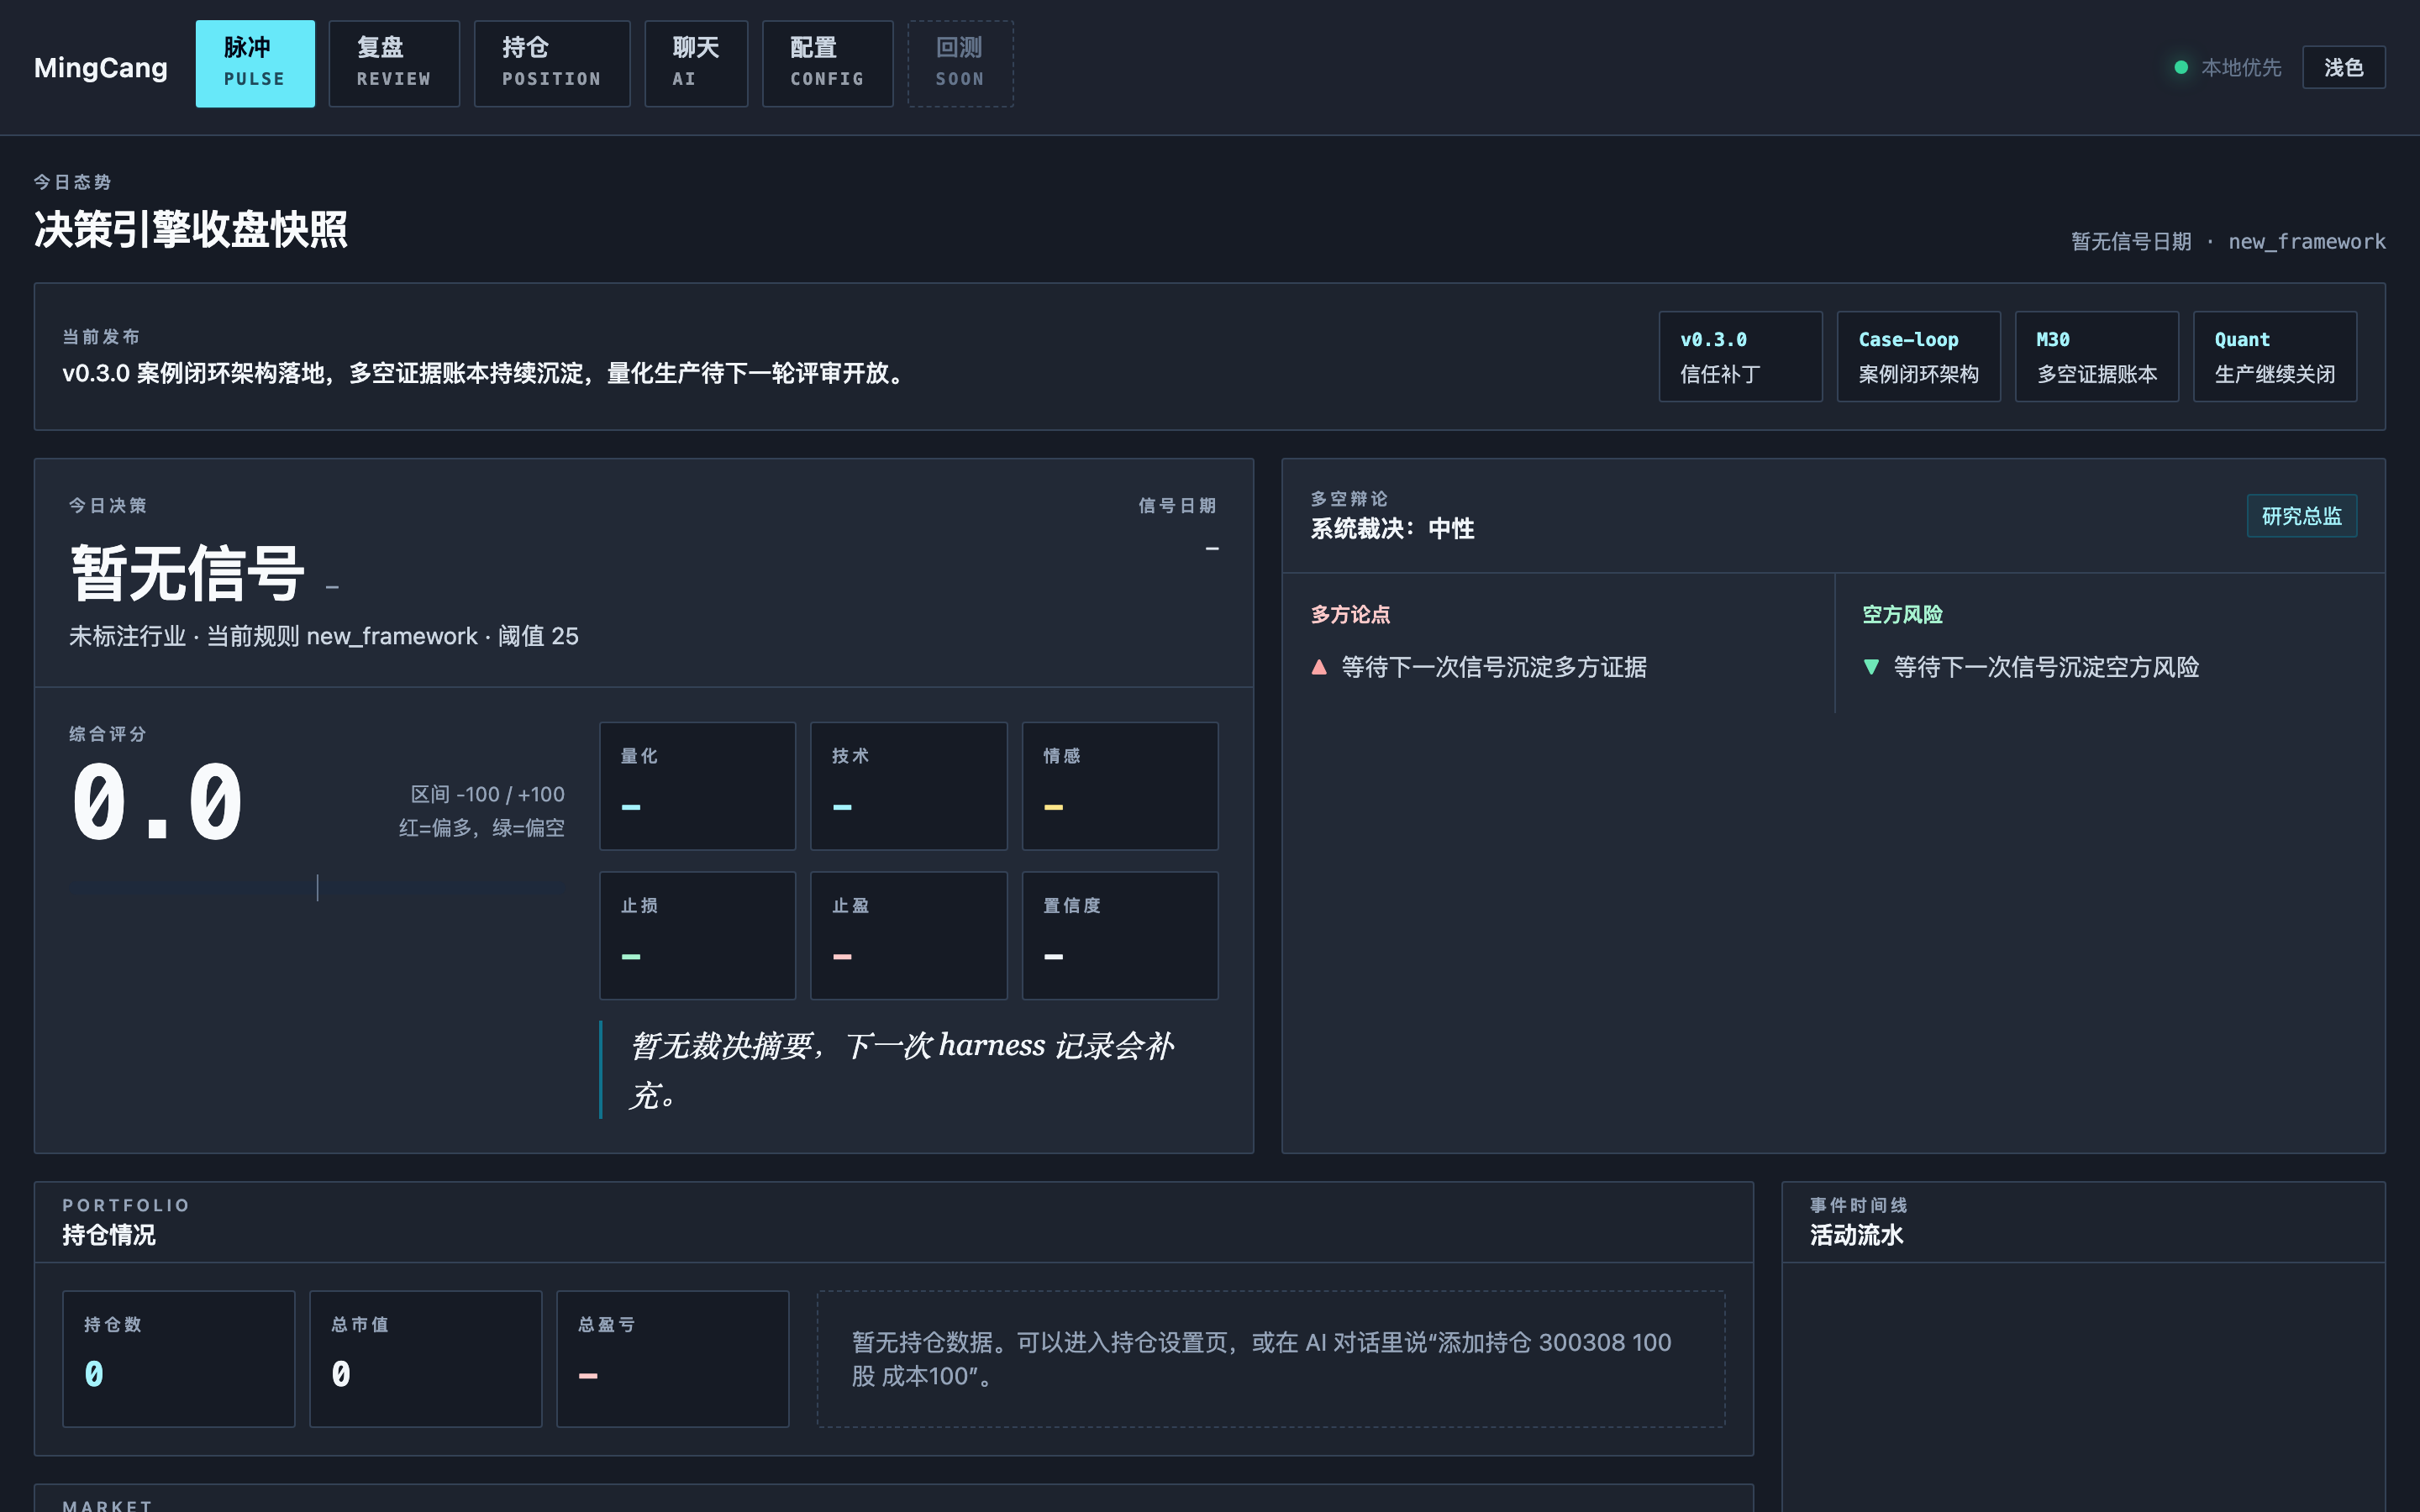Select the disabled 回测 SOON tab
This screenshot has height=1512, width=2420.
tap(960, 63)
